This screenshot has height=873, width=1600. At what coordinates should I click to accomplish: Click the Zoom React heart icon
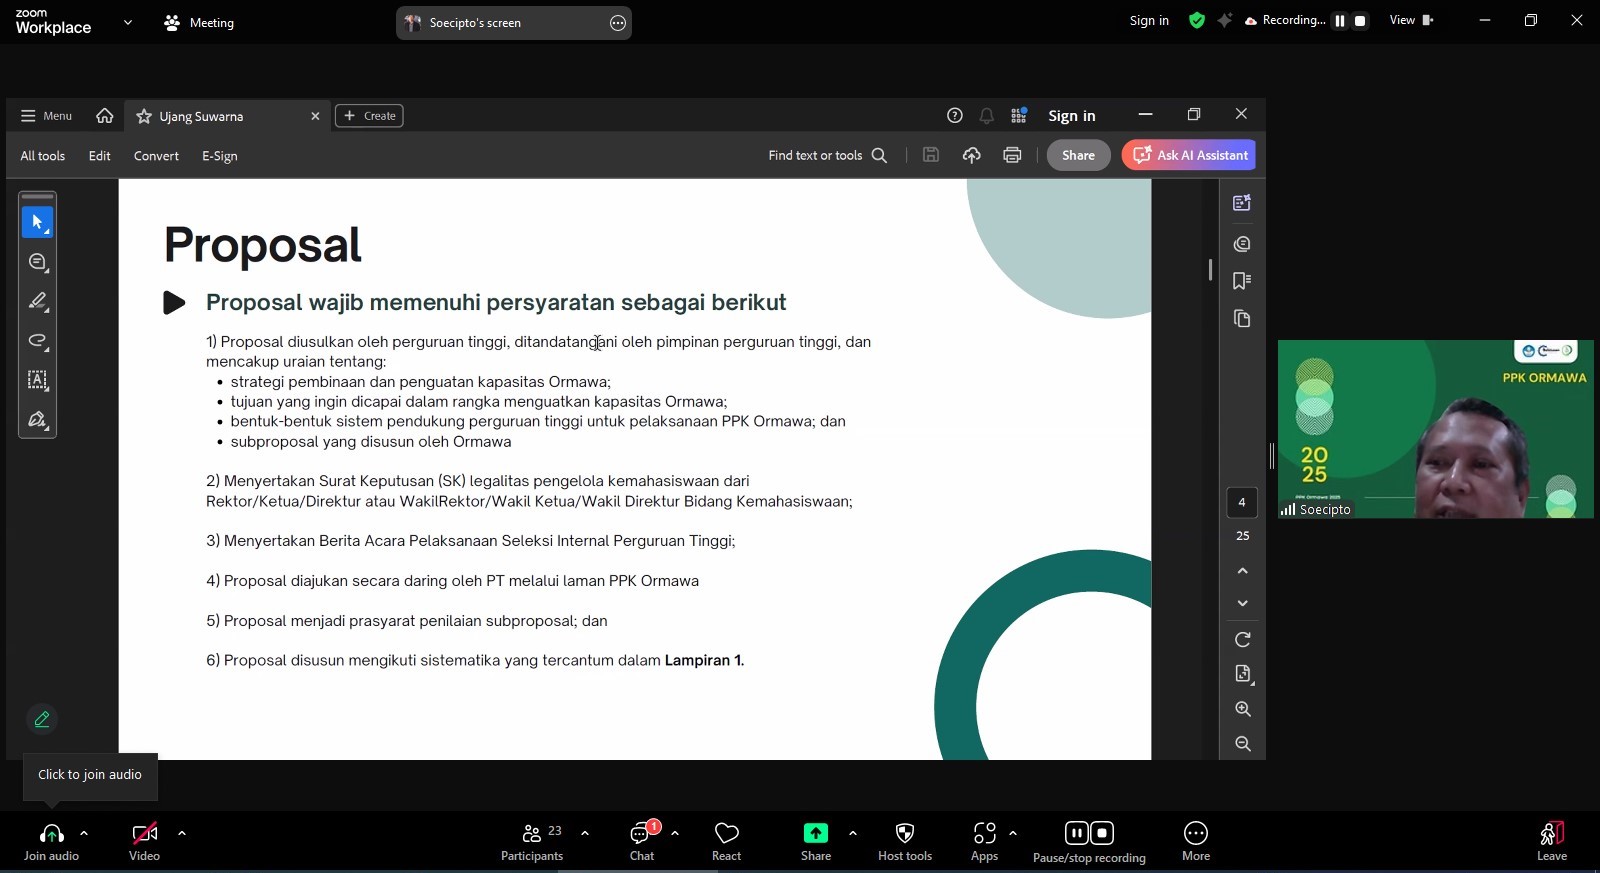726,834
